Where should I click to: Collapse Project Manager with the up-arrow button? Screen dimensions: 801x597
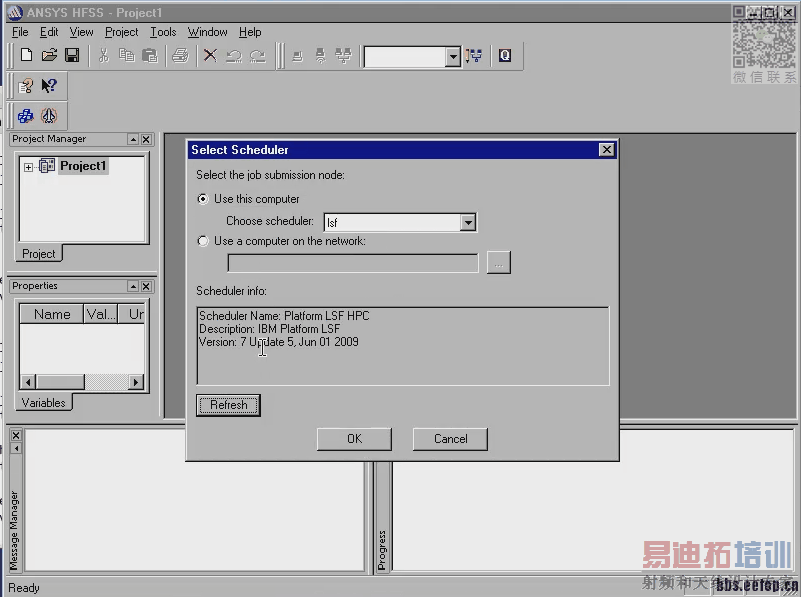point(133,139)
